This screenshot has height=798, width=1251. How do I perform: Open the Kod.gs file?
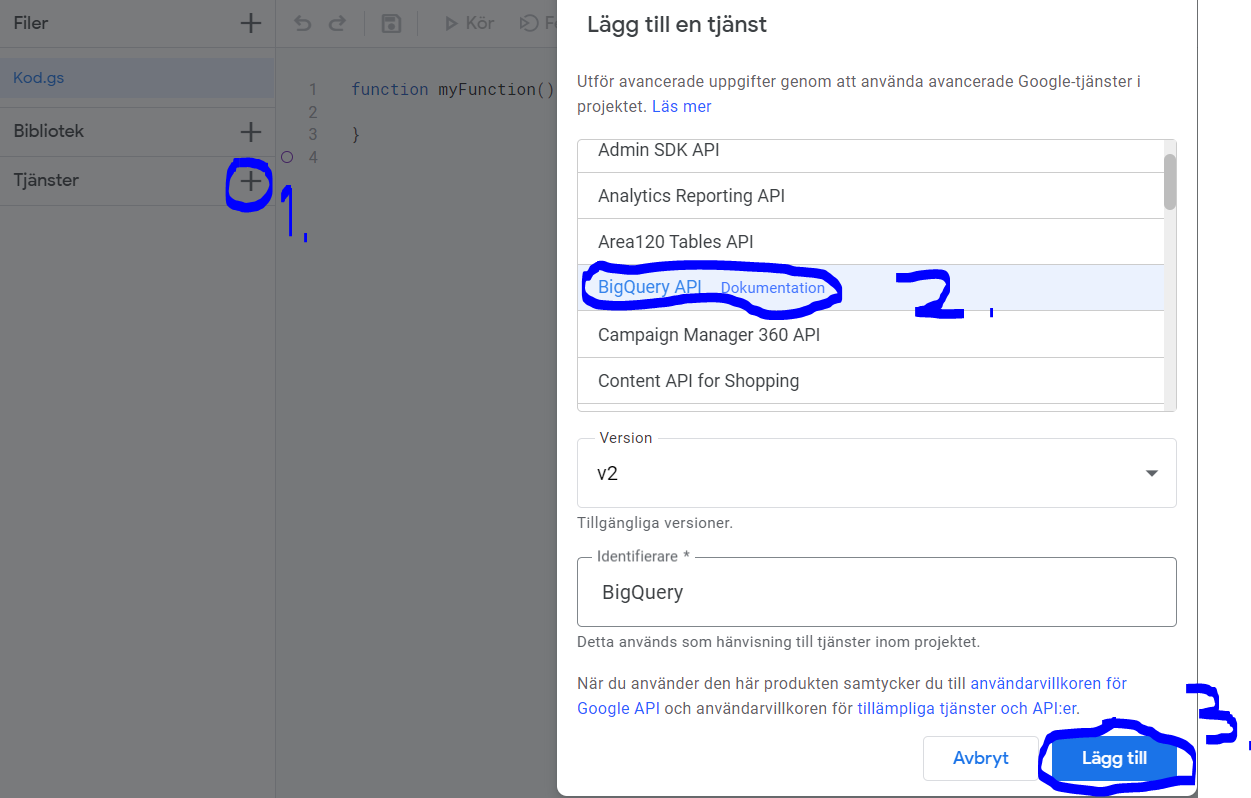(x=137, y=77)
